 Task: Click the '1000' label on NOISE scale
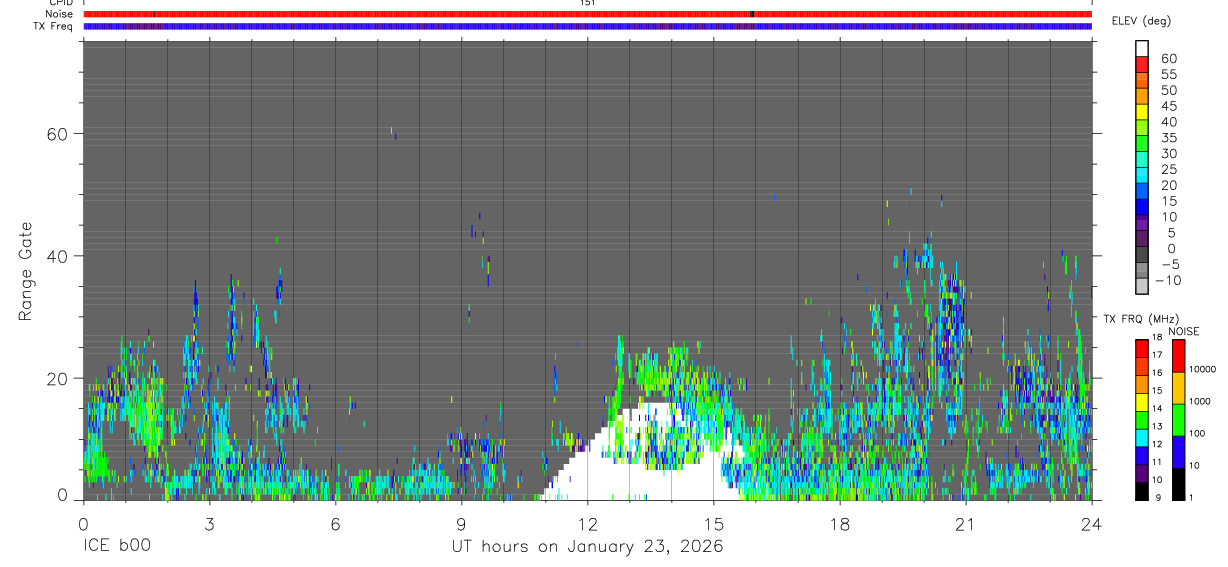pyautogui.click(x=1199, y=402)
